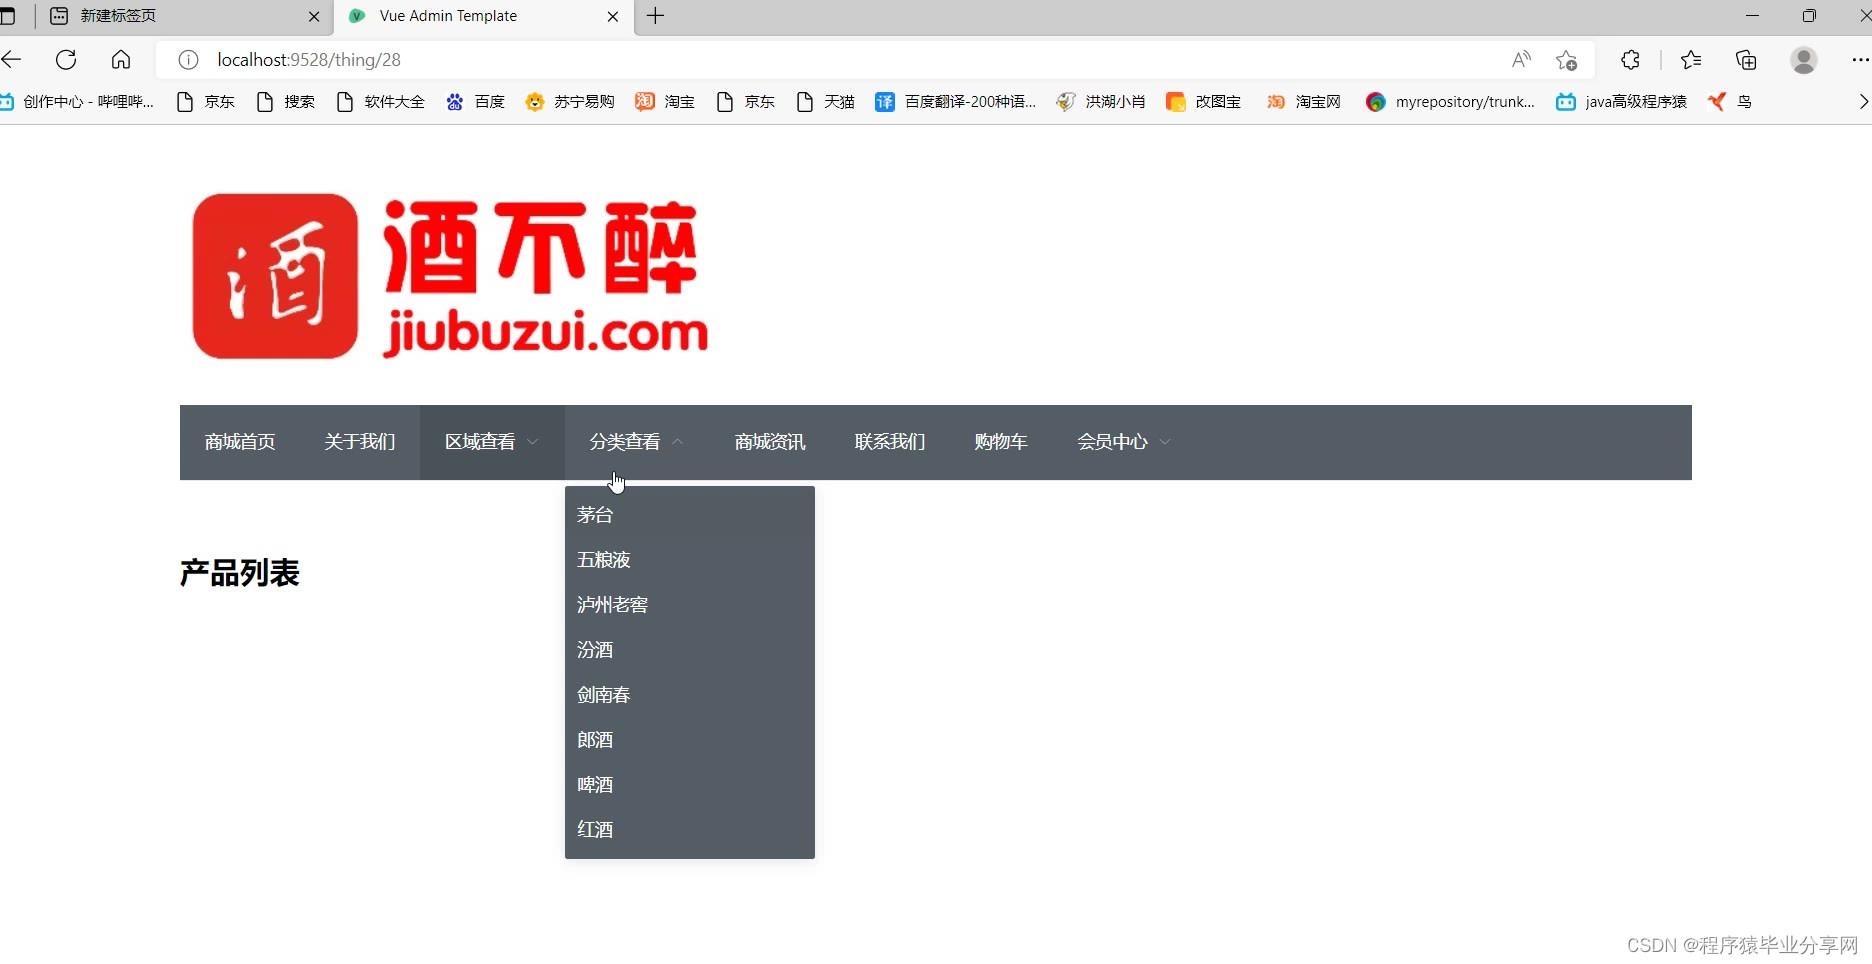Select 郎酒 category from dropdown
Image resolution: width=1872 pixels, height=964 pixels.
point(690,740)
